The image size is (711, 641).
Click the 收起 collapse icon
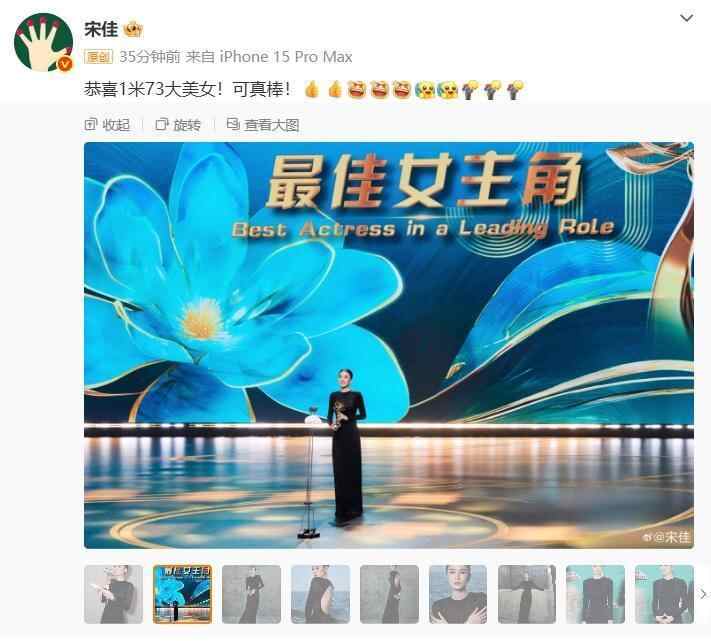pos(91,124)
